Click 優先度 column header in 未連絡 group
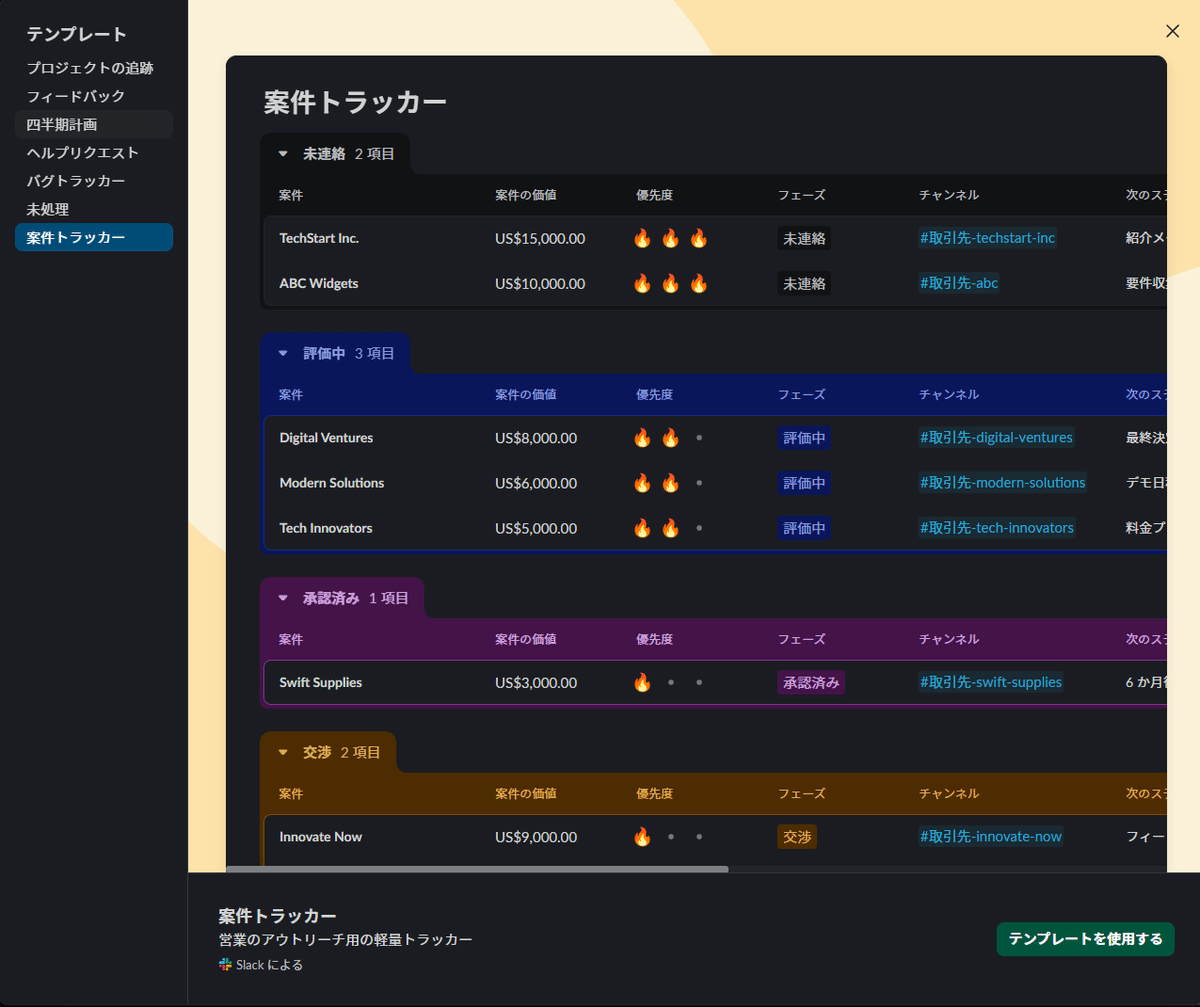Viewport: 1200px width, 1007px height. point(654,195)
